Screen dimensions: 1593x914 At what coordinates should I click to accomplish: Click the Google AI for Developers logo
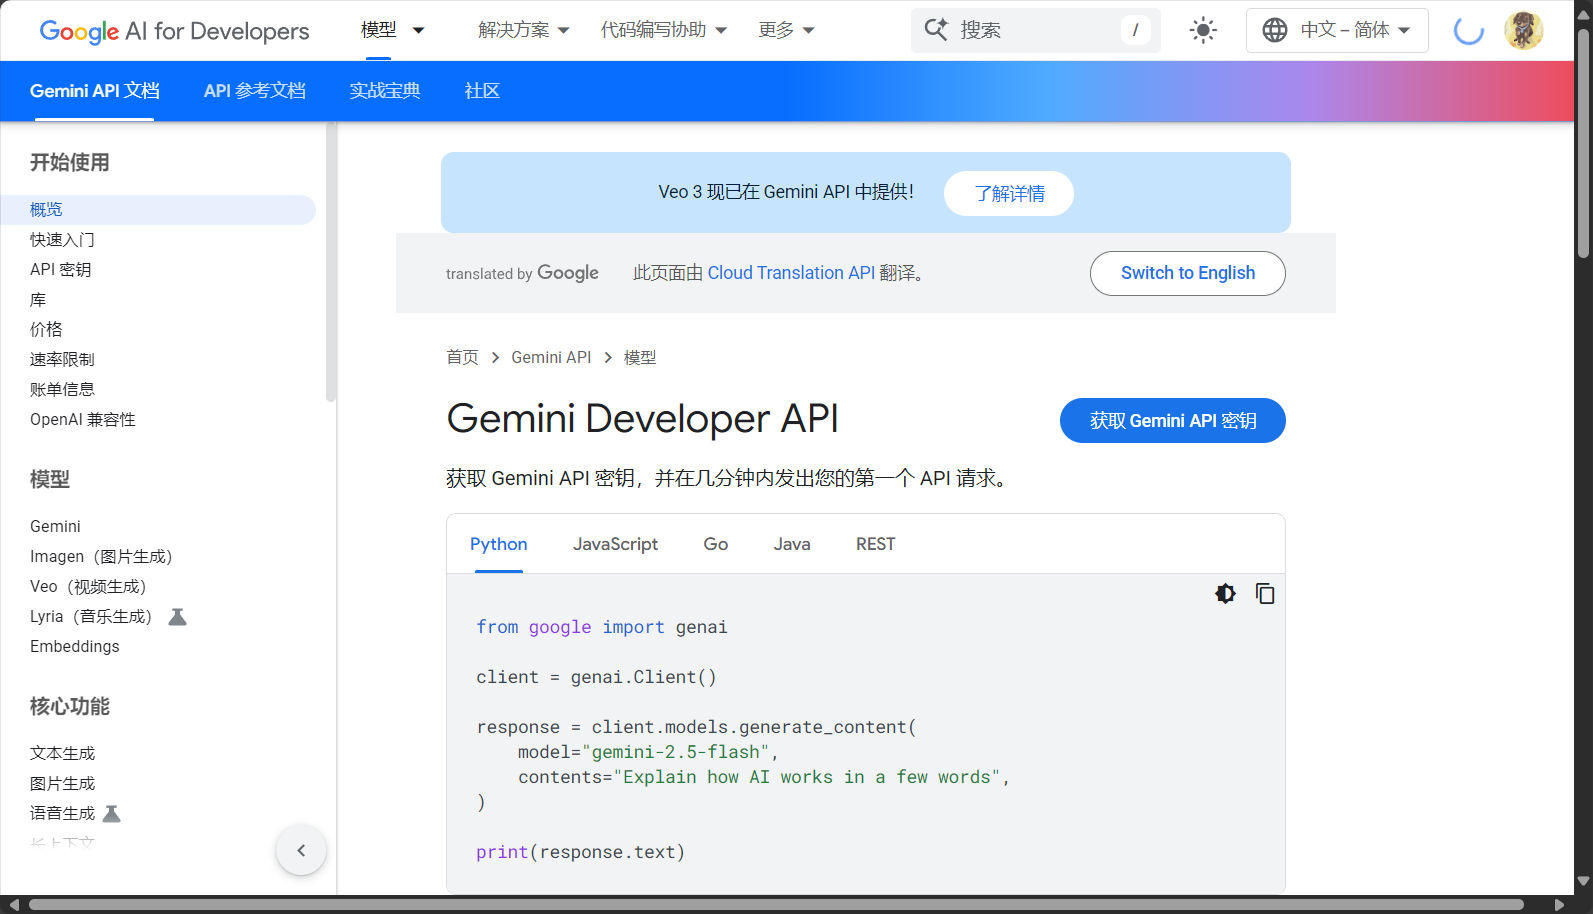pos(174,31)
